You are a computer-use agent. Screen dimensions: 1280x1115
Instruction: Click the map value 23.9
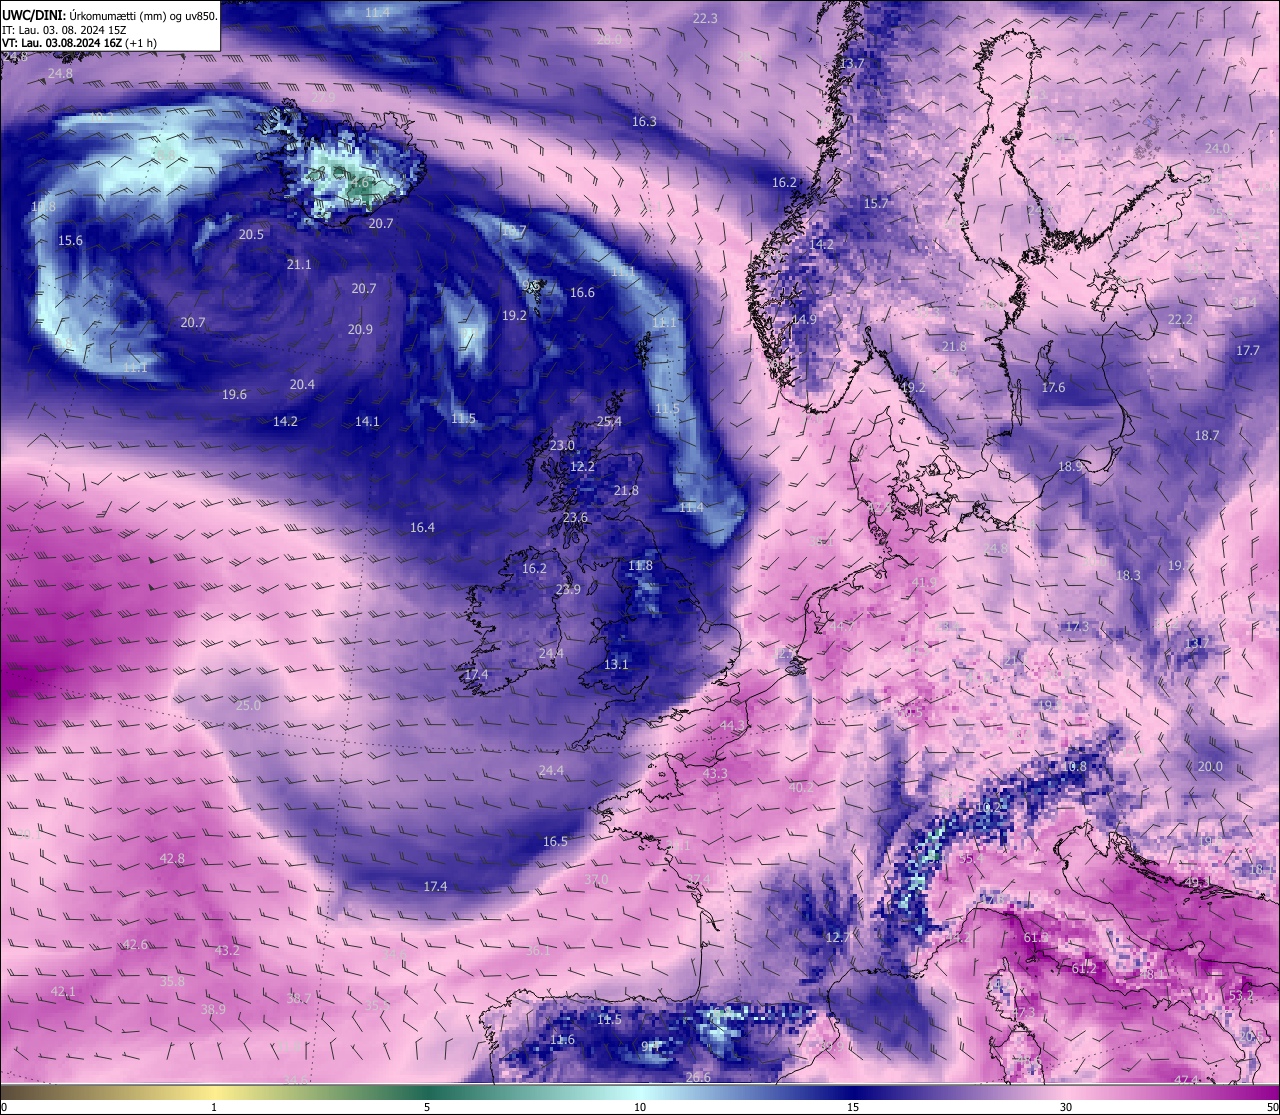coord(568,590)
